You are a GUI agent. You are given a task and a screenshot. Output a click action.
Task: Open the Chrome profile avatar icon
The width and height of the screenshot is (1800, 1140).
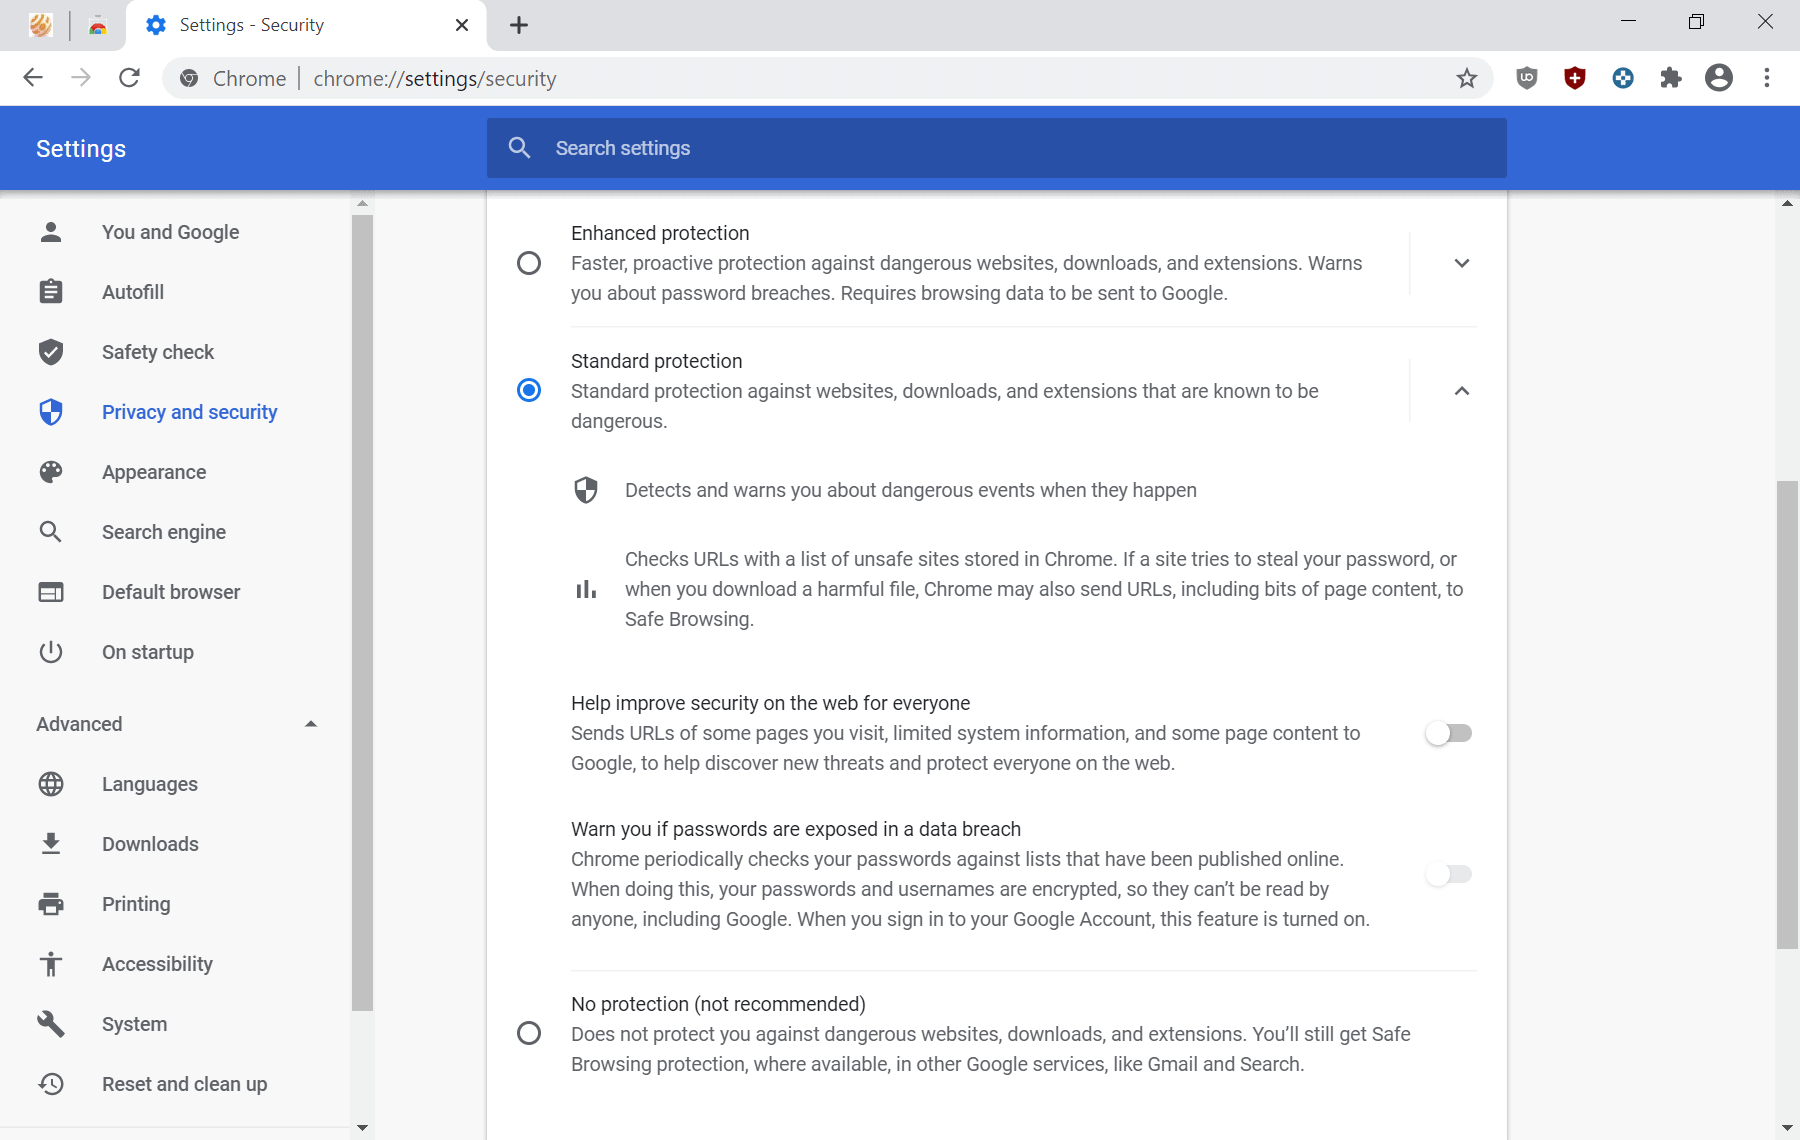(x=1719, y=78)
